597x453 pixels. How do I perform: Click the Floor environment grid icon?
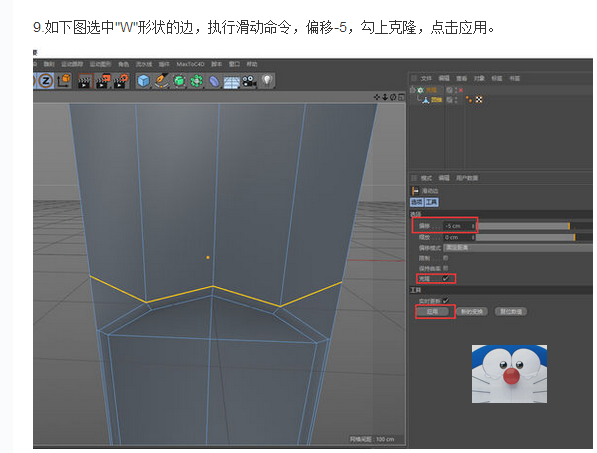click(x=231, y=82)
